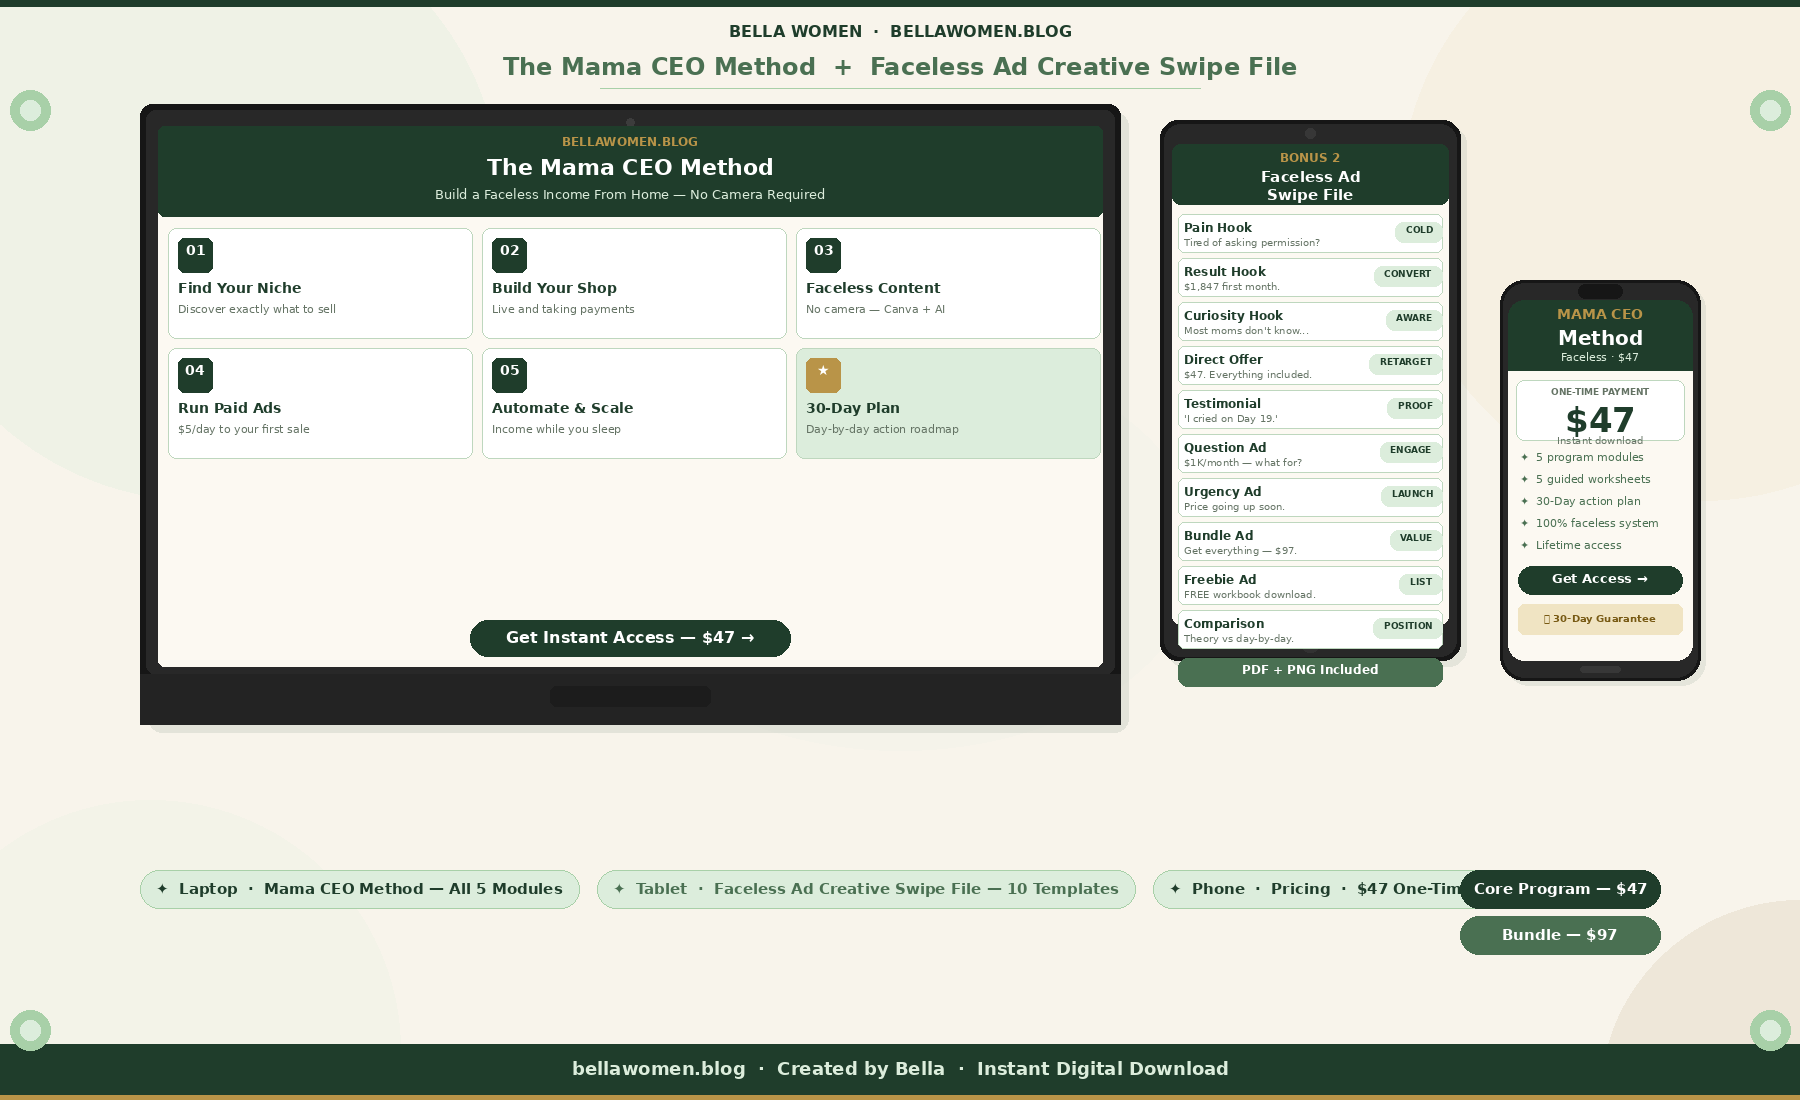Viewport: 1800px width, 1100px height.
Task: Select the Question Ad template title
Action: pos(1224,448)
